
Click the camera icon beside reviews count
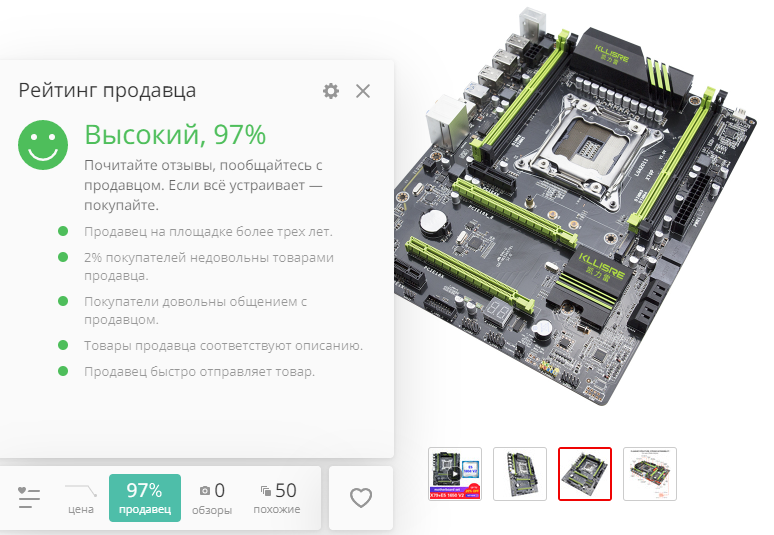pos(204,491)
